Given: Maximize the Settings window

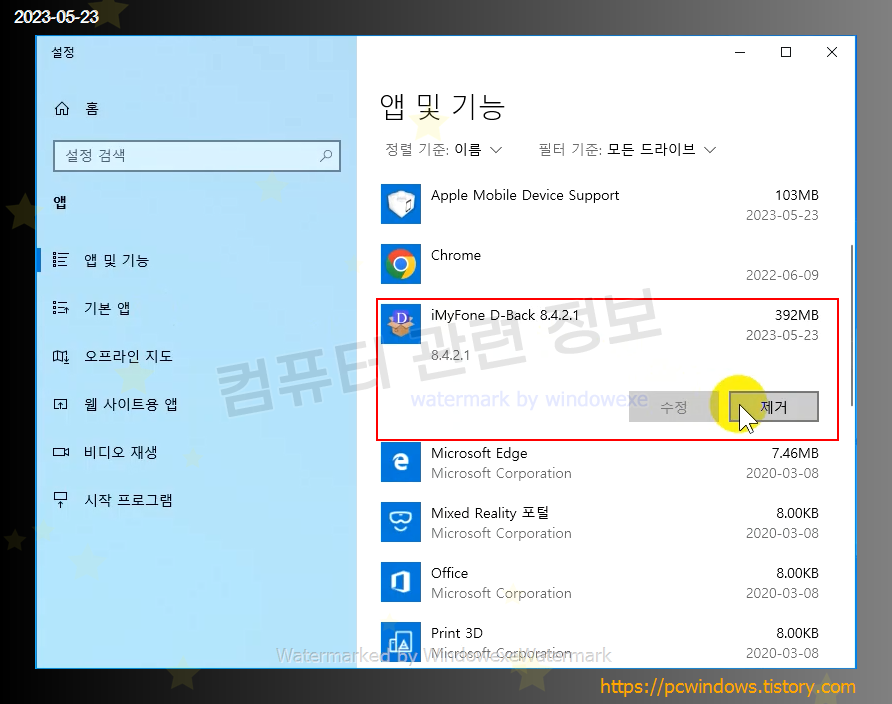Looking at the screenshot, I should tap(786, 52).
